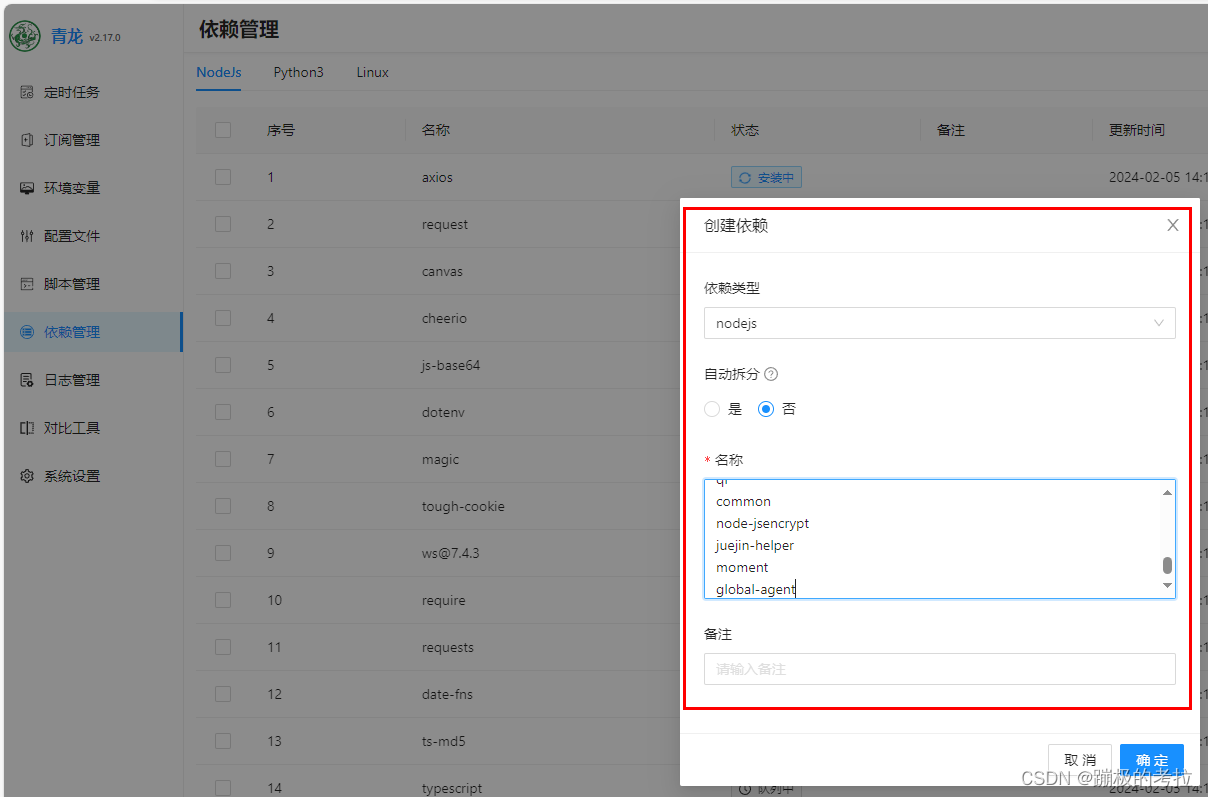Click the scroll-up arrow of the 名称 textarea
The width and height of the screenshot is (1208, 797).
1167,491
